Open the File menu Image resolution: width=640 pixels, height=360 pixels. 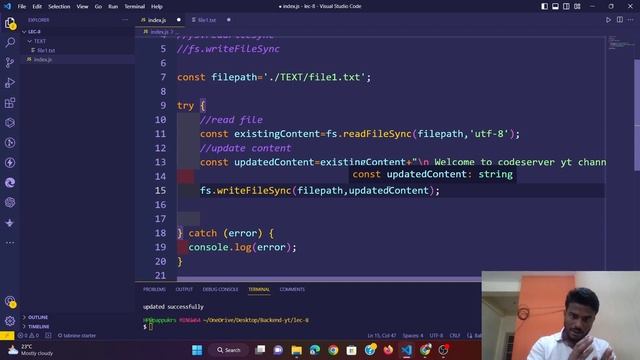[22, 7]
